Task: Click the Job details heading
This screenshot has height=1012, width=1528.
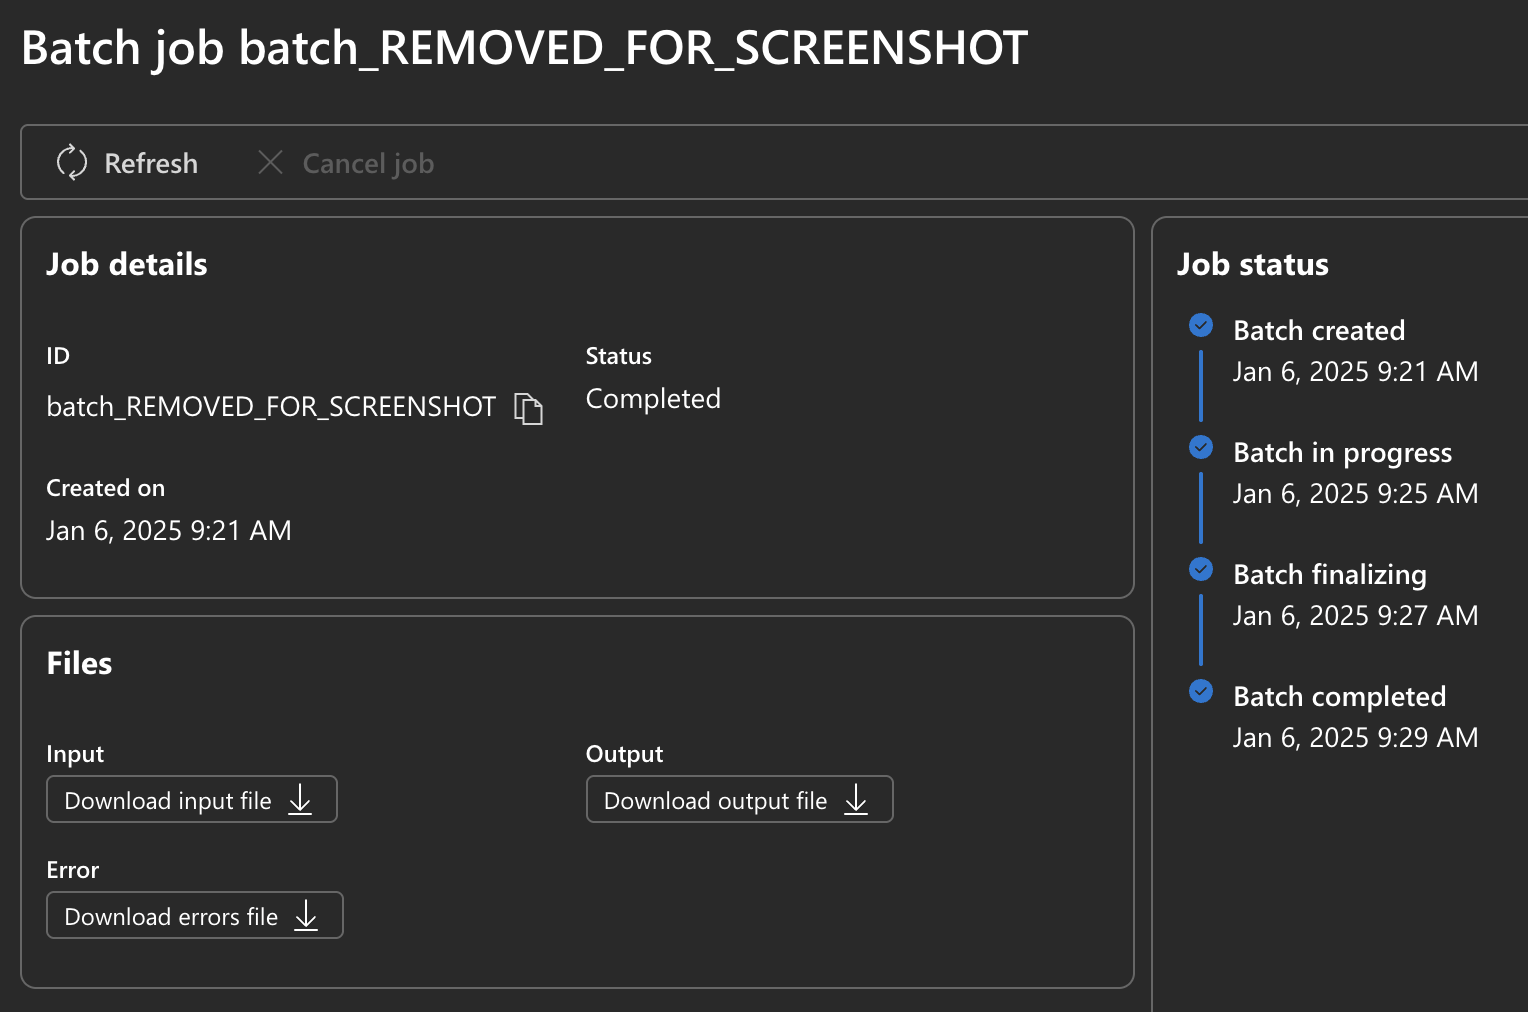Action: click(127, 264)
